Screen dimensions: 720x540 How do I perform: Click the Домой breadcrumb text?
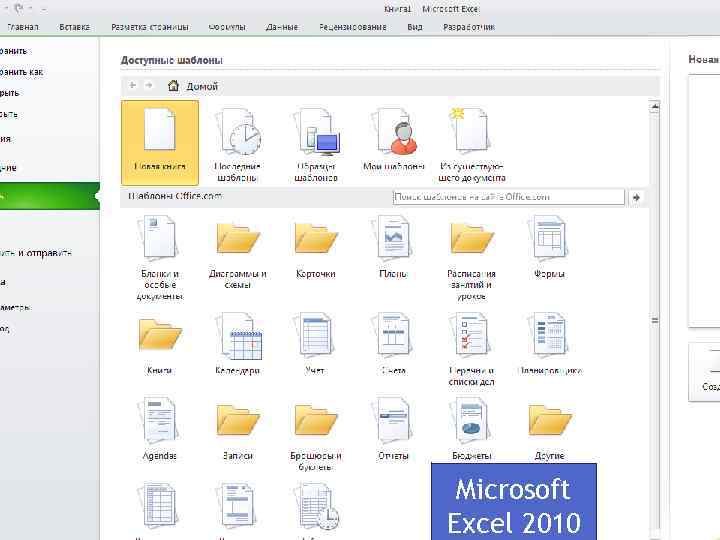pos(202,86)
